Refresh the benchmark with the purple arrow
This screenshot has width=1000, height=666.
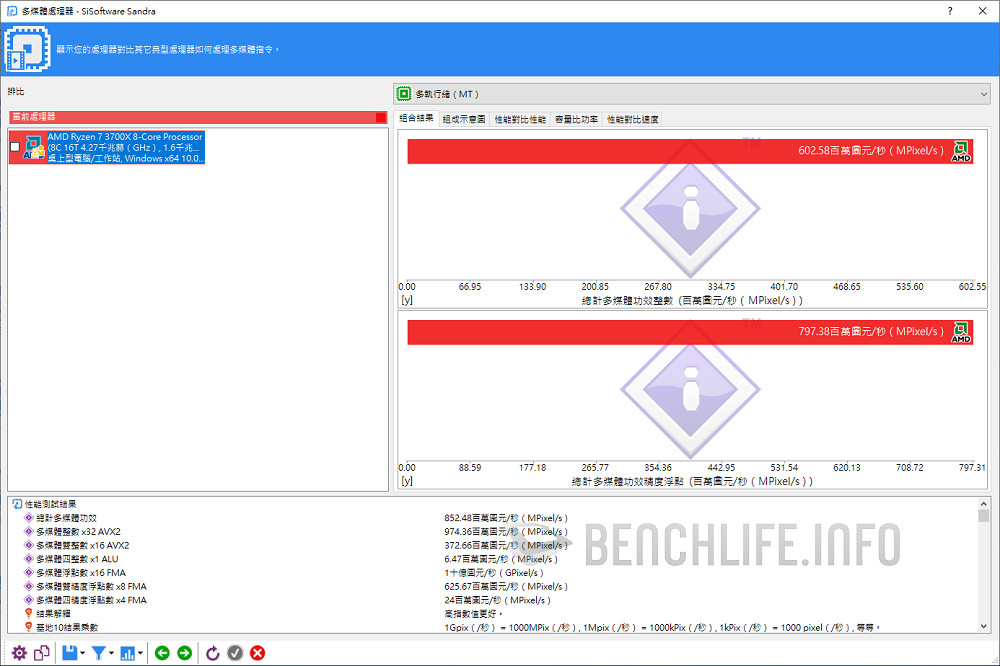tap(212, 653)
